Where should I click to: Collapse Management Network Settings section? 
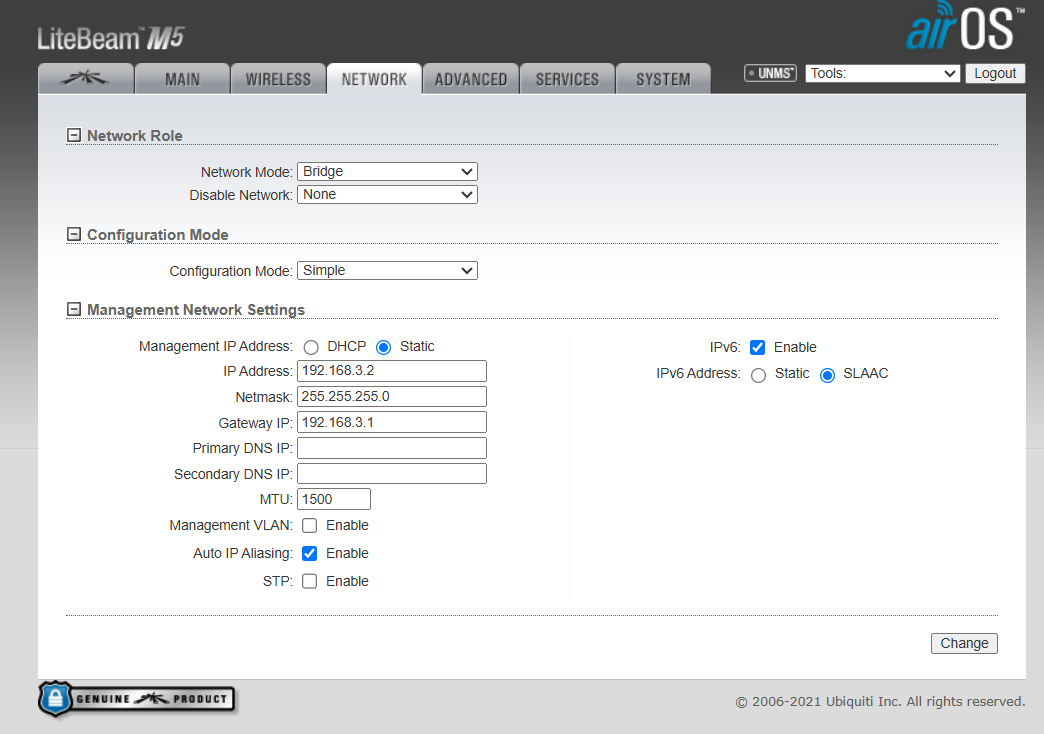tap(73, 310)
